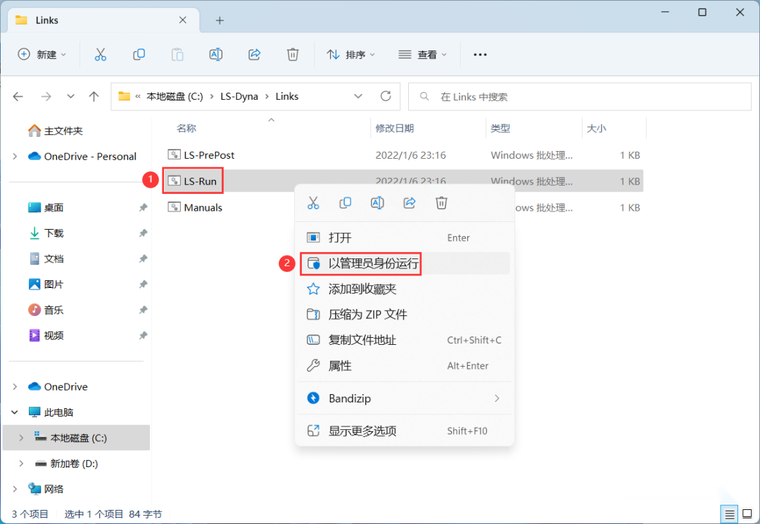Select the Manuals file name
Image resolution: width=760 pixels, height=524 pixels.
[203, 207]
